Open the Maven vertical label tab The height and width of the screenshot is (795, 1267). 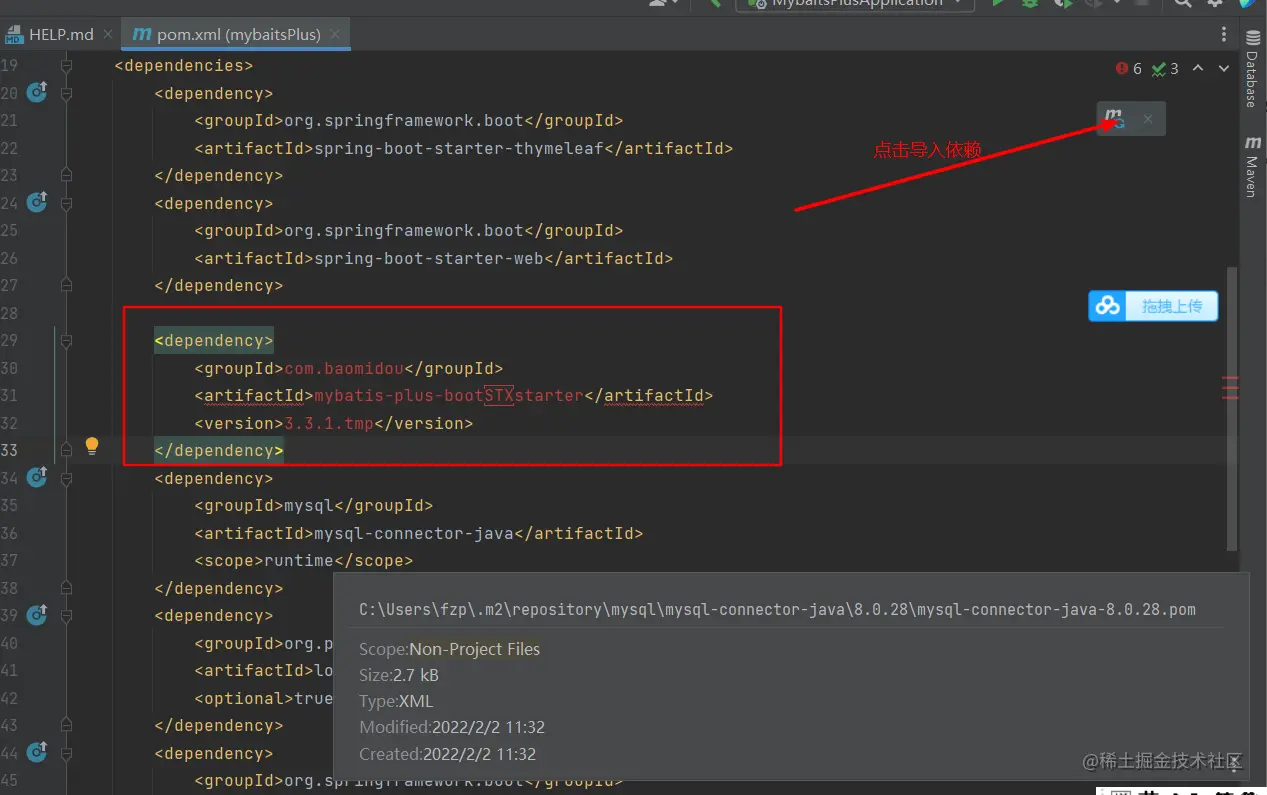pyautogui.click(x=1251, y=177)
